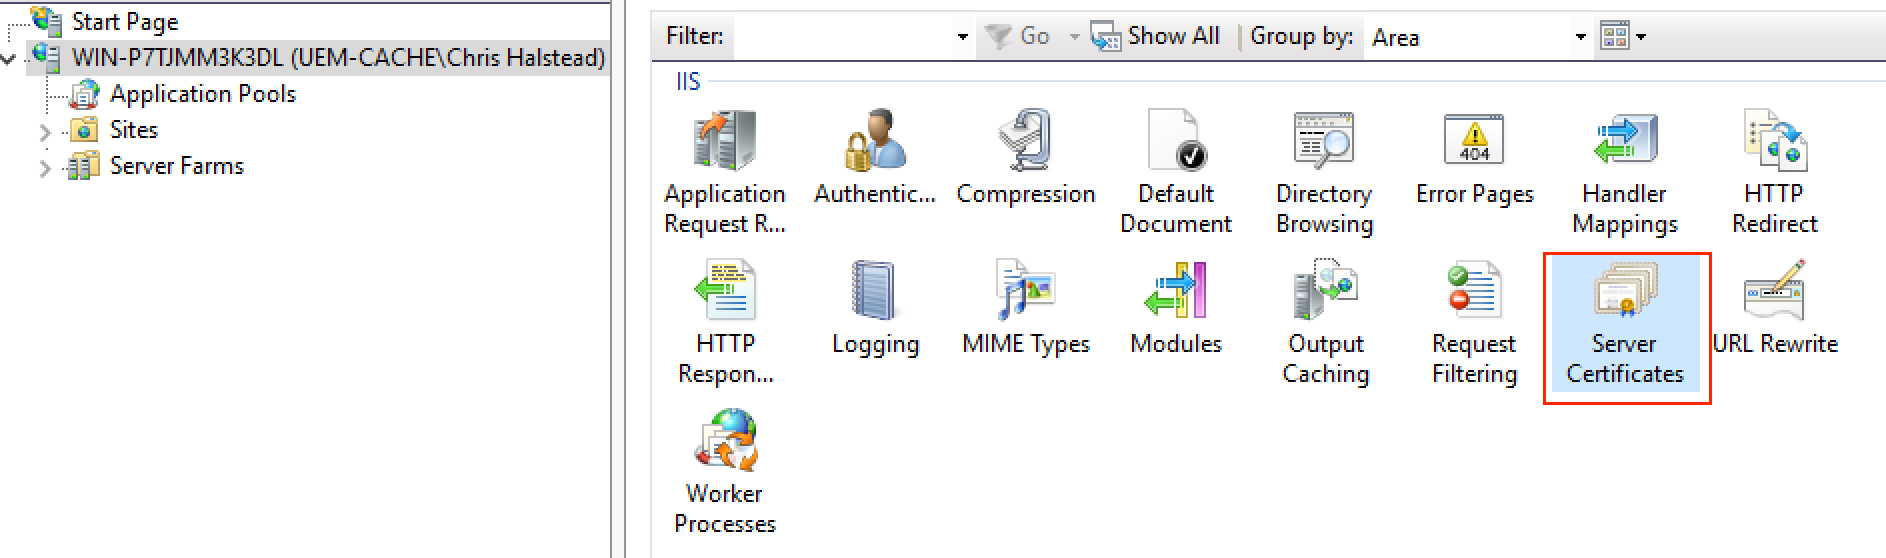Select Start Page in connections tree
This screenshot has width=1886, height=558.
(x=124, y=21)
